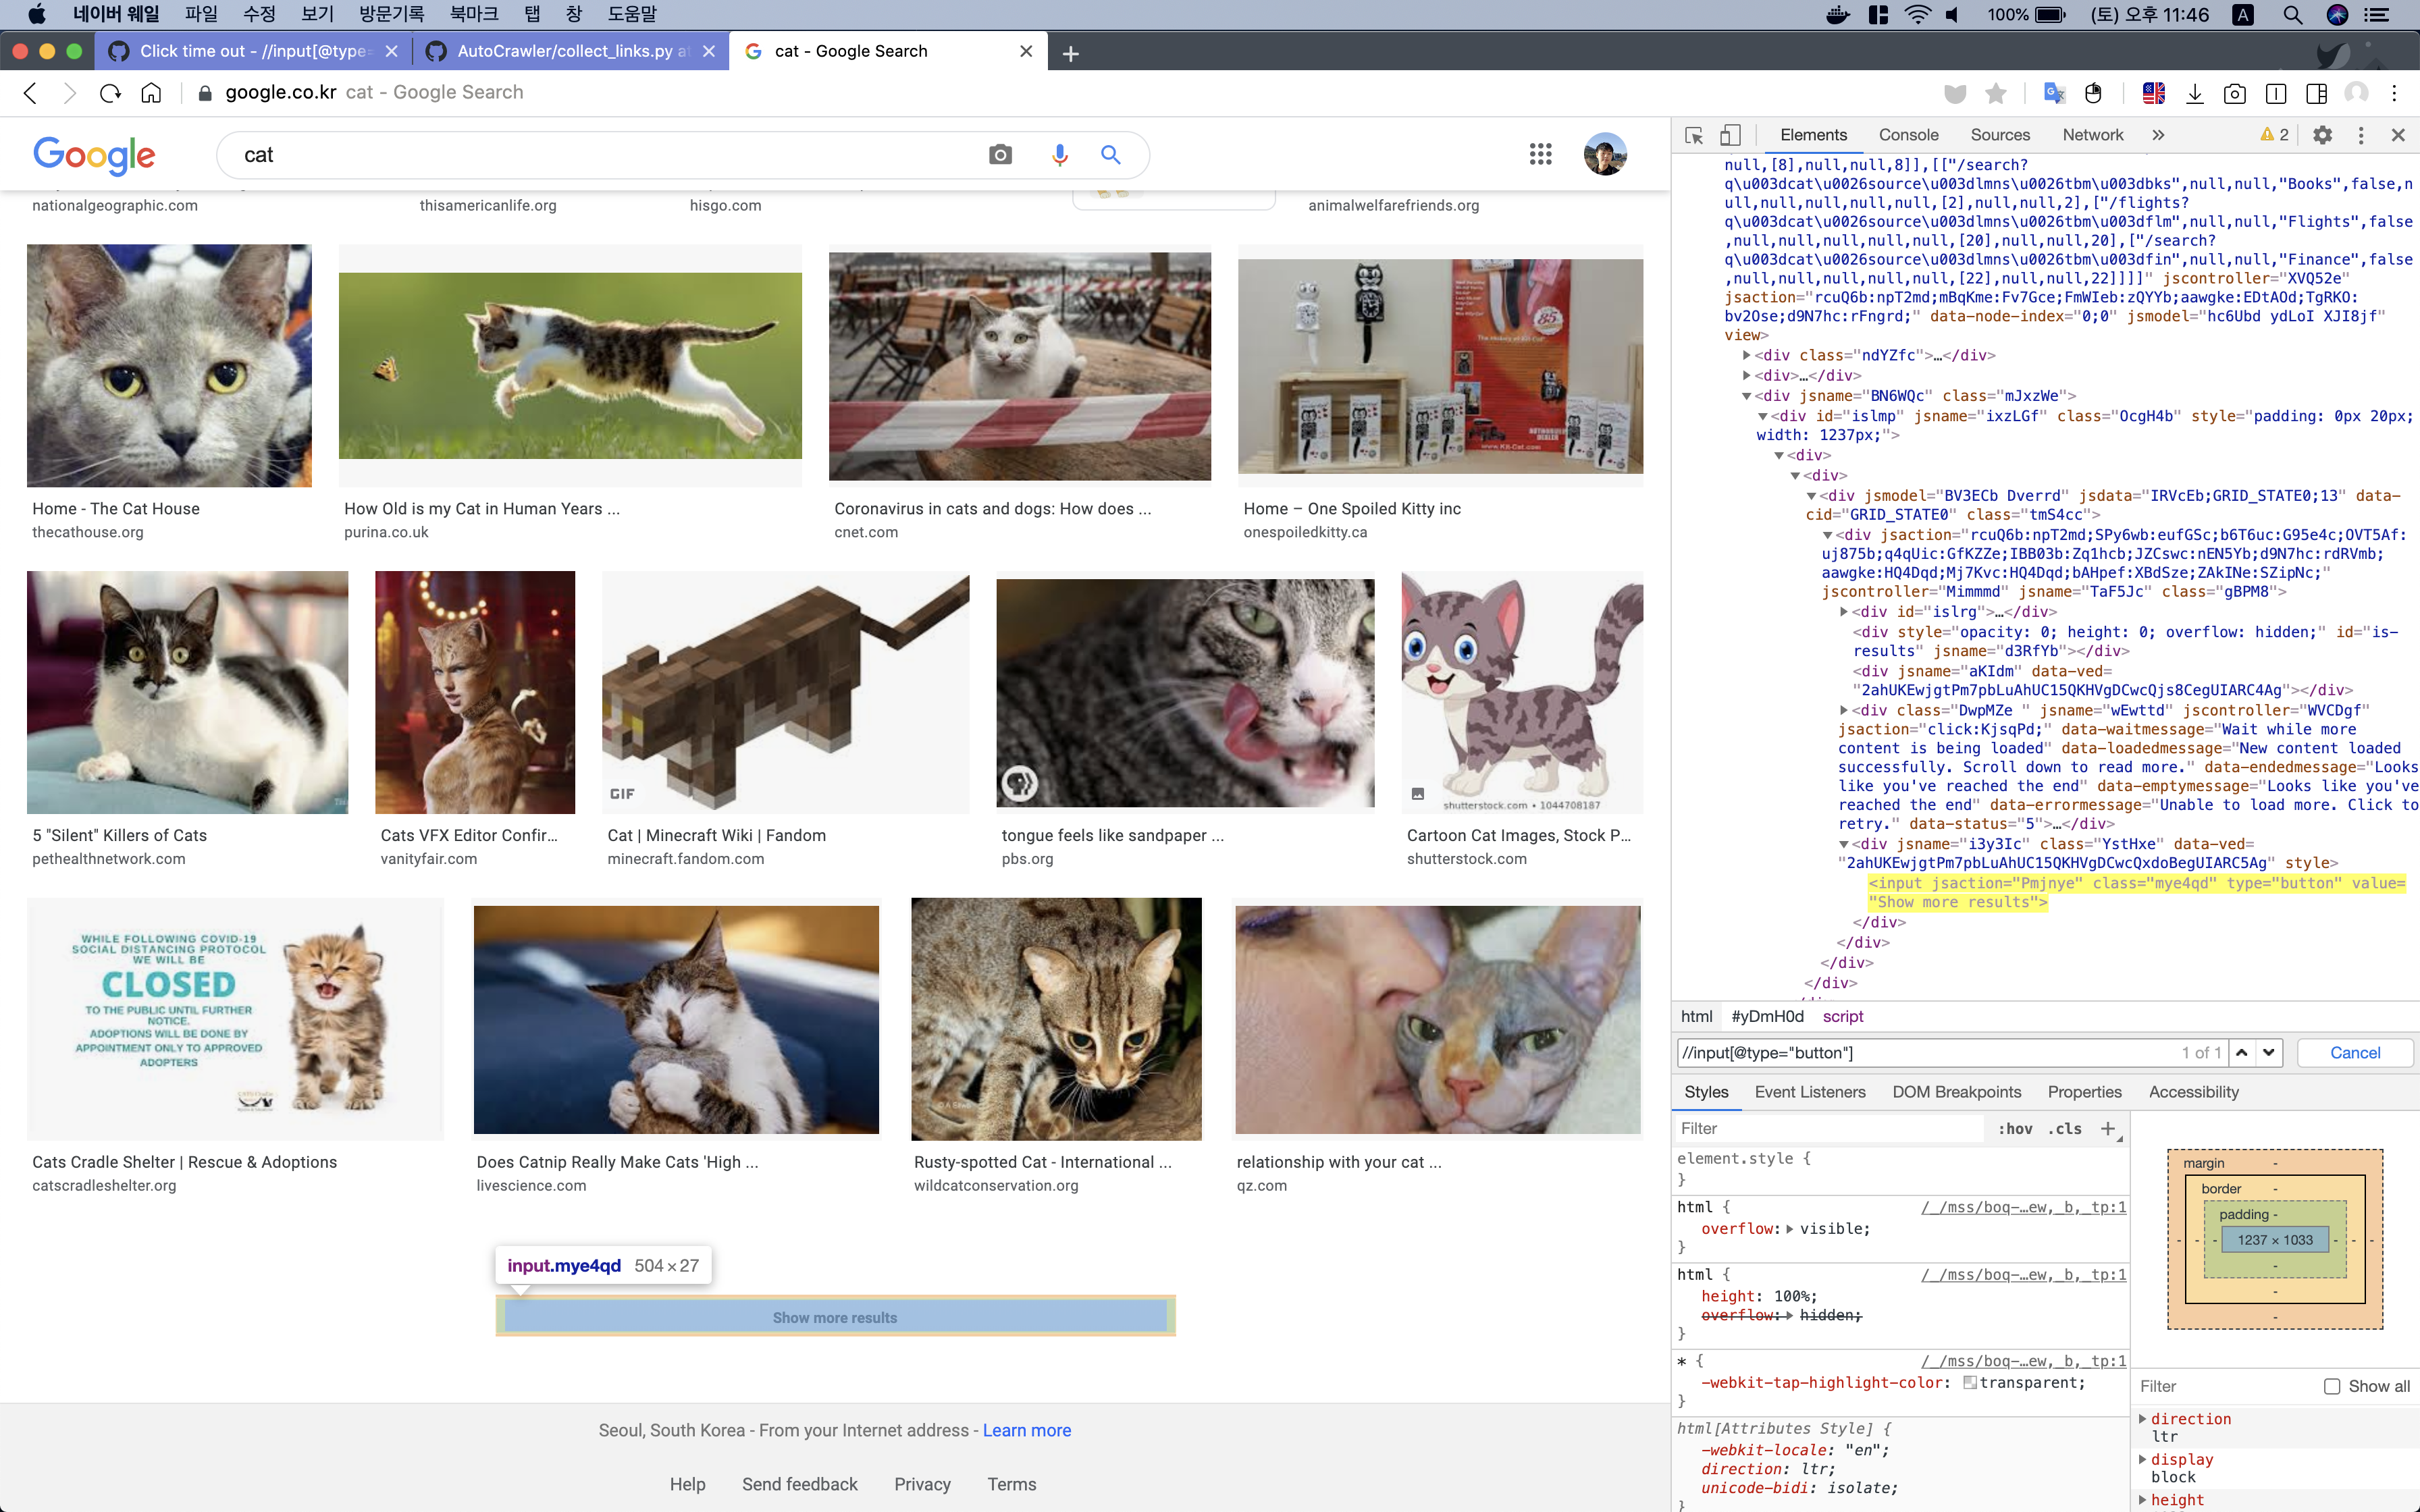2420x1512 pixels.
Task: Click the voice search microphone icon
Action: point(1060,155)
